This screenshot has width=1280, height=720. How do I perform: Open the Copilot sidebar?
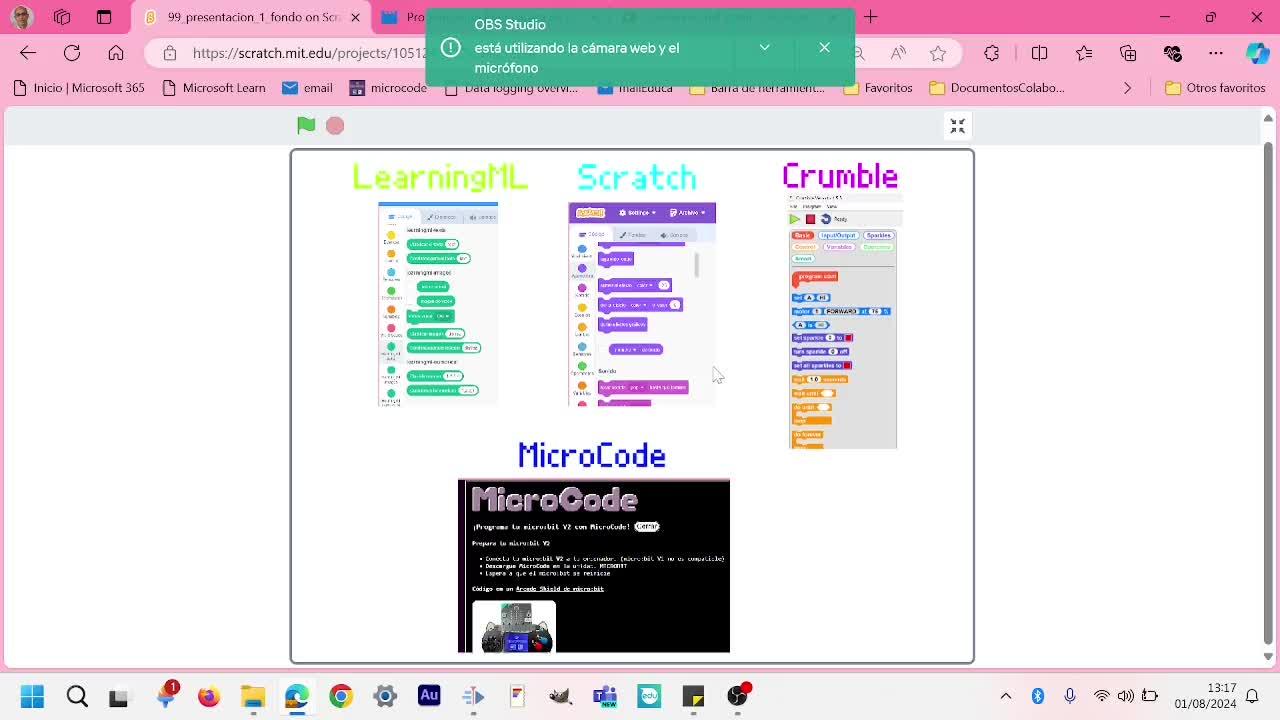pyautogui.click(x=1258, y=53)
